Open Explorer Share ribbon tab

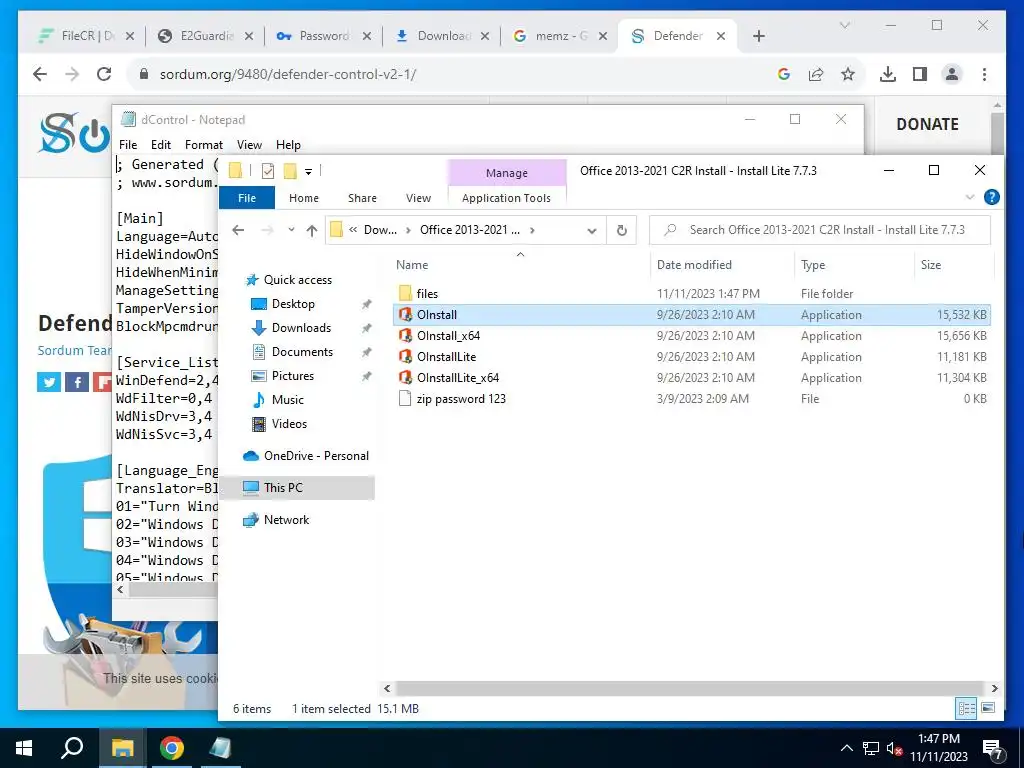[x=362, y=198]
